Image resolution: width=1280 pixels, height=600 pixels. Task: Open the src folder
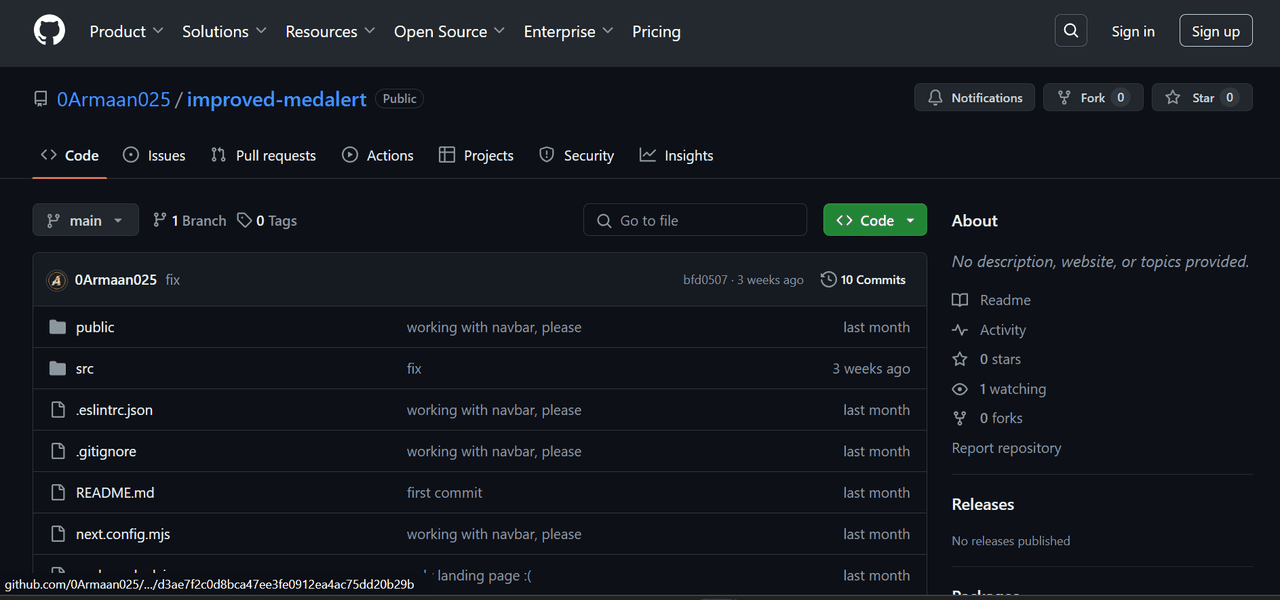85,369
